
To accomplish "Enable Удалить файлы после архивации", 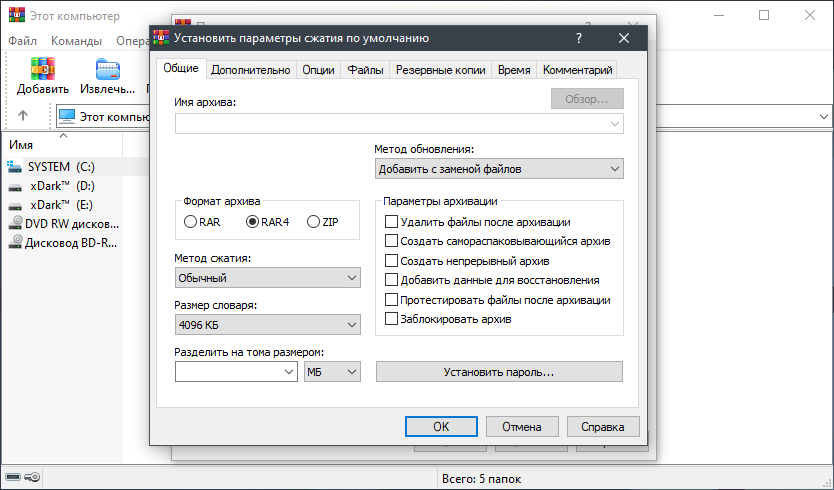I will (x=391, y=221).
